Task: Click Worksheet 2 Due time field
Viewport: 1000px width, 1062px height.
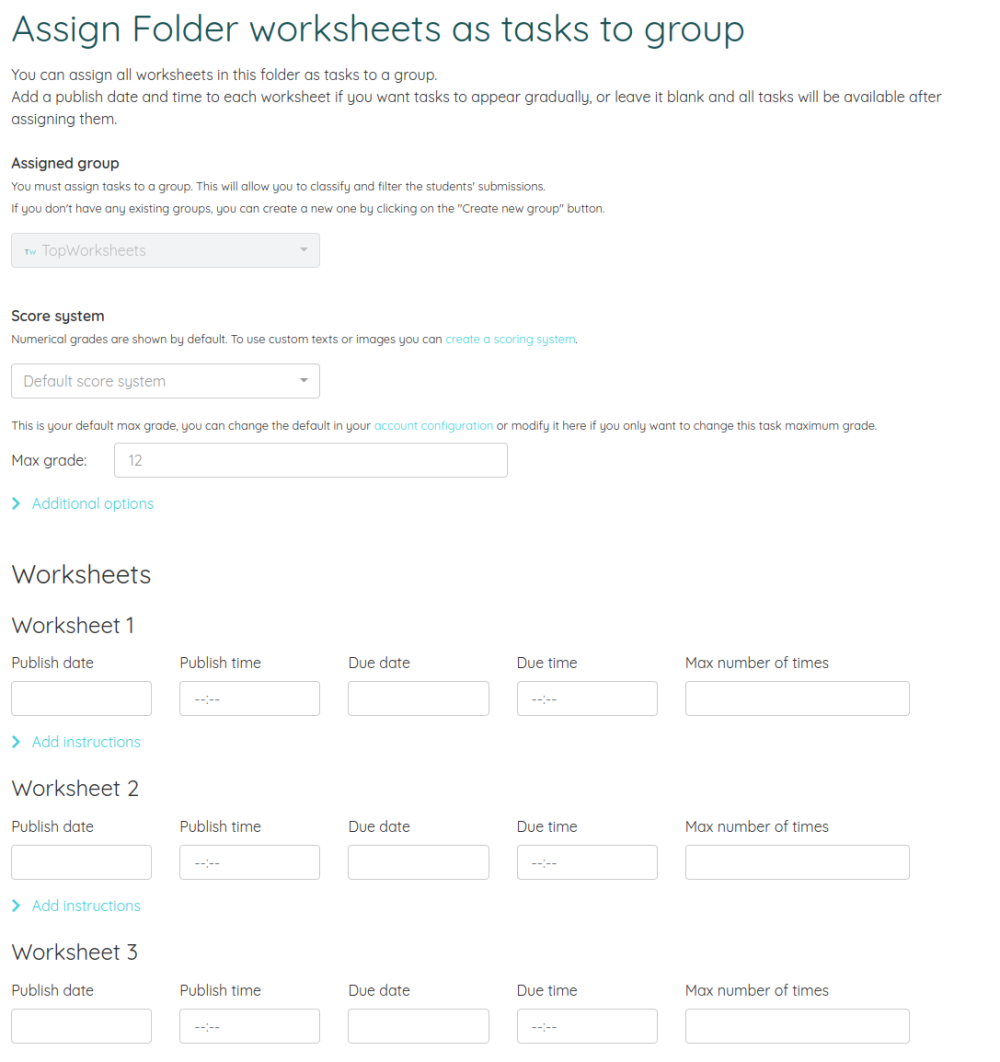Action: coord(586,862)
